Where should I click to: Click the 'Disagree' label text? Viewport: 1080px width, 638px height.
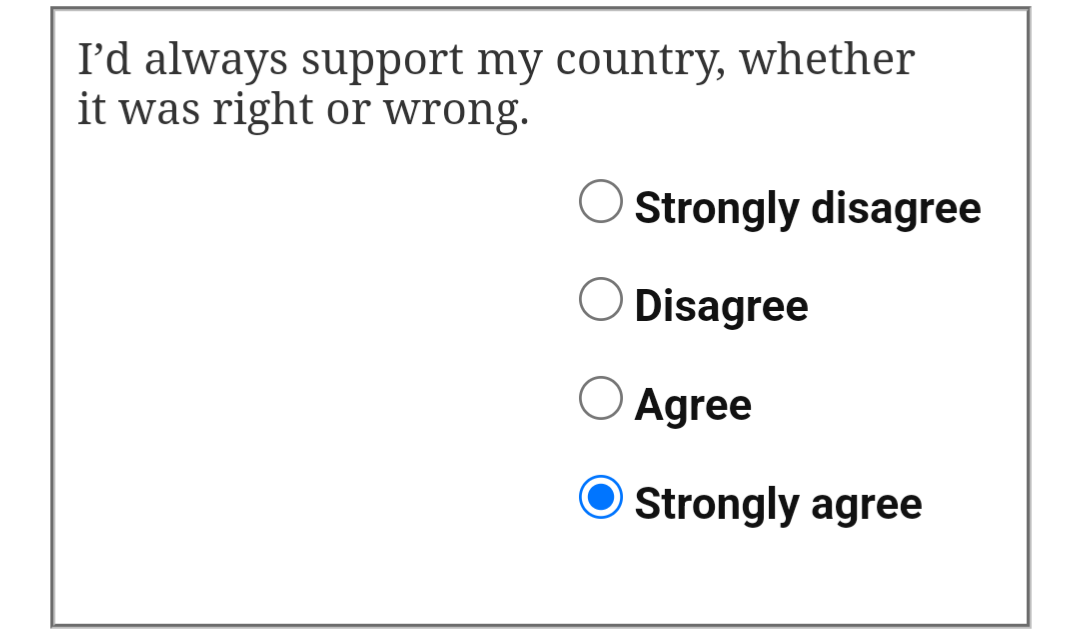point(721,306)
